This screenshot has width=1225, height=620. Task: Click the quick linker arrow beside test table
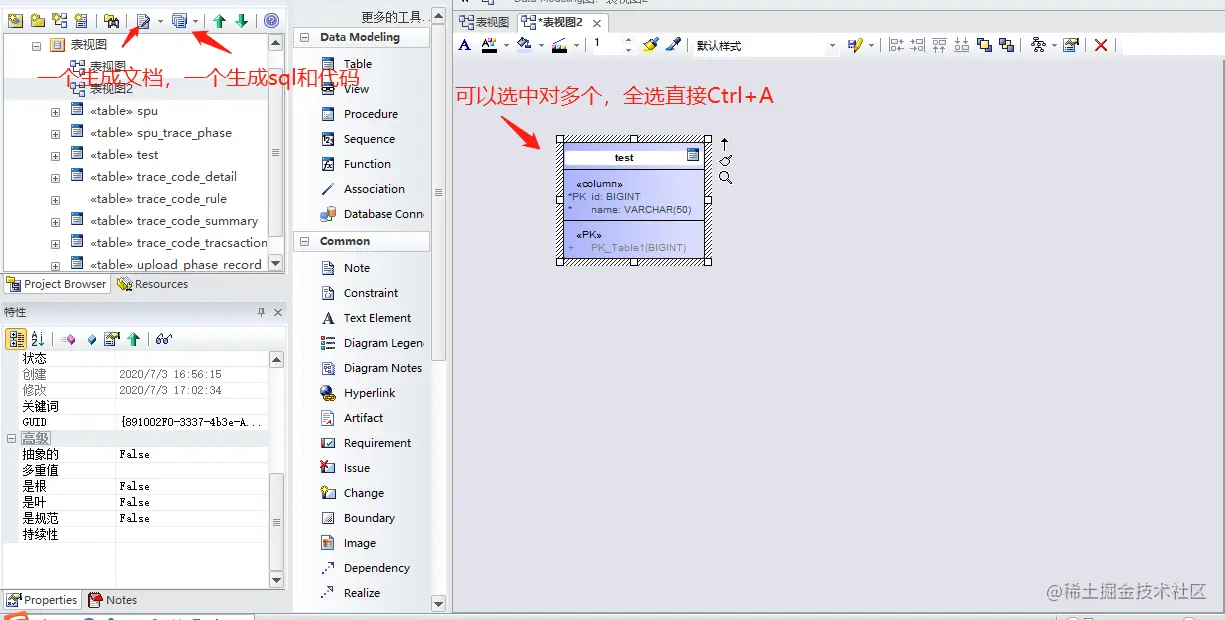coord(725,144)
